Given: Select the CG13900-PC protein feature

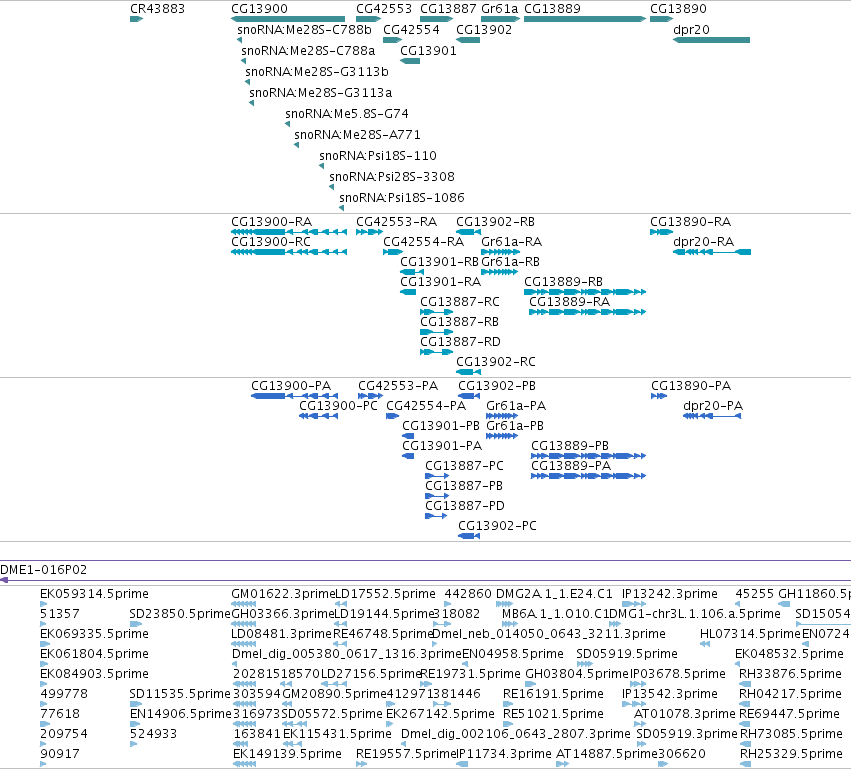Looking at the screenshot, I should click(319, 416).
